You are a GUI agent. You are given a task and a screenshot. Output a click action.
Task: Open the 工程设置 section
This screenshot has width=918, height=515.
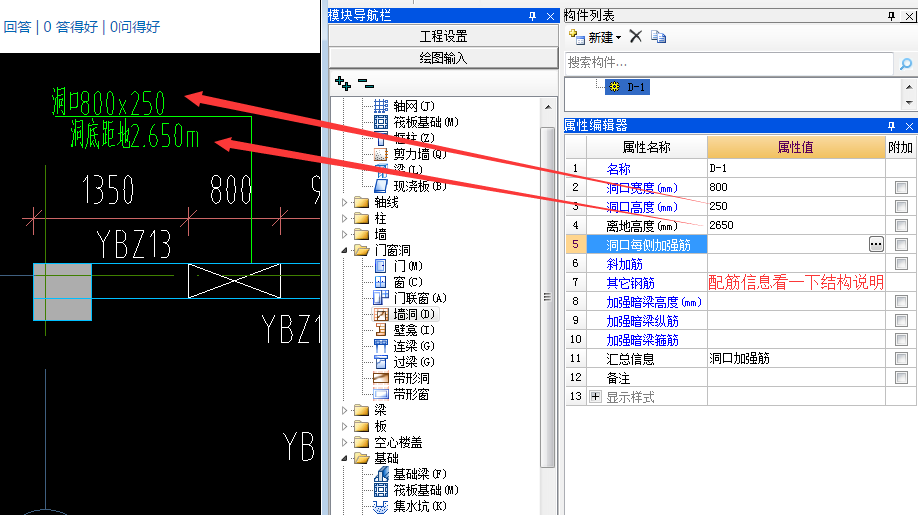(x=443, y=36)
